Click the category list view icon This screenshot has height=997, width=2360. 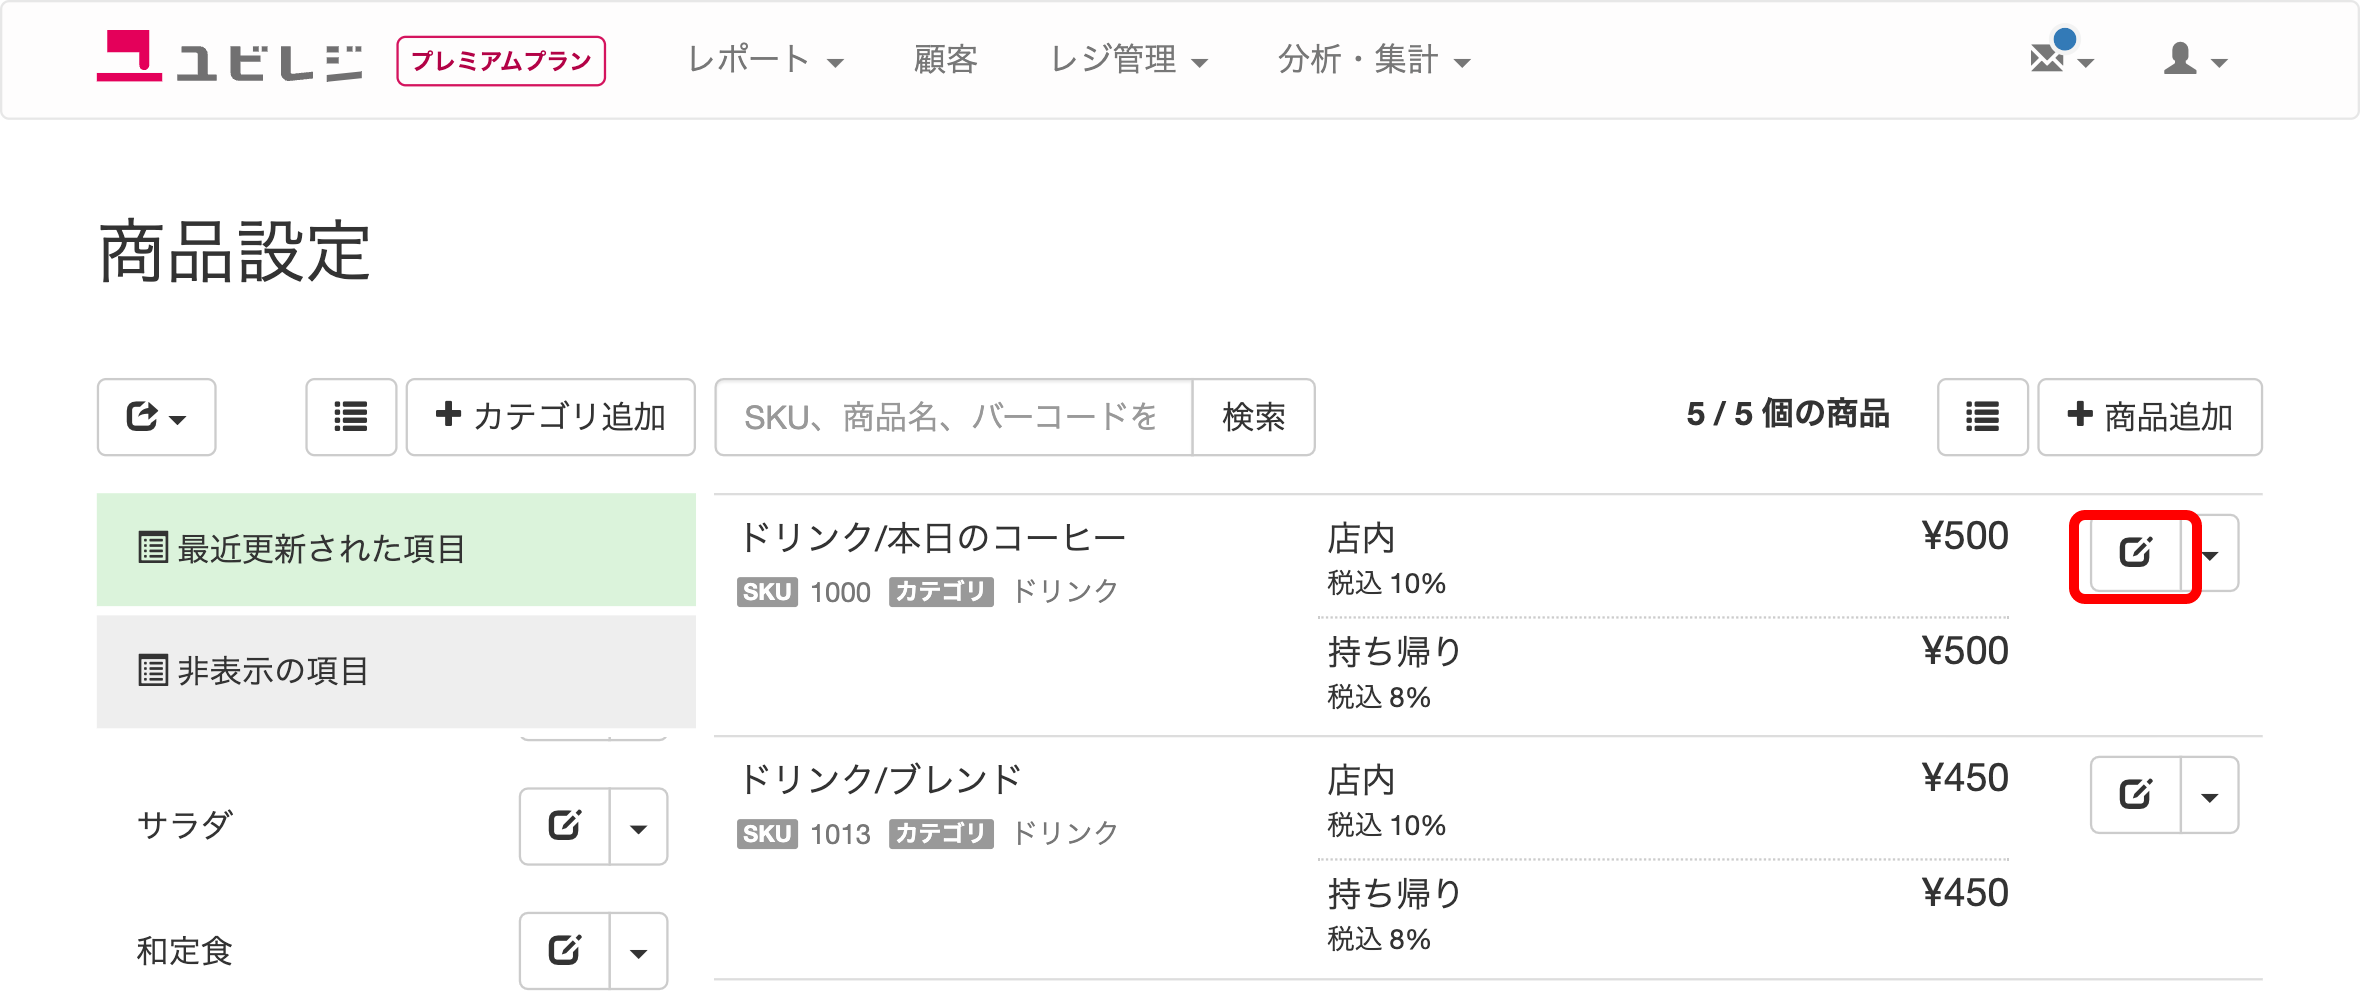point(351,417)
